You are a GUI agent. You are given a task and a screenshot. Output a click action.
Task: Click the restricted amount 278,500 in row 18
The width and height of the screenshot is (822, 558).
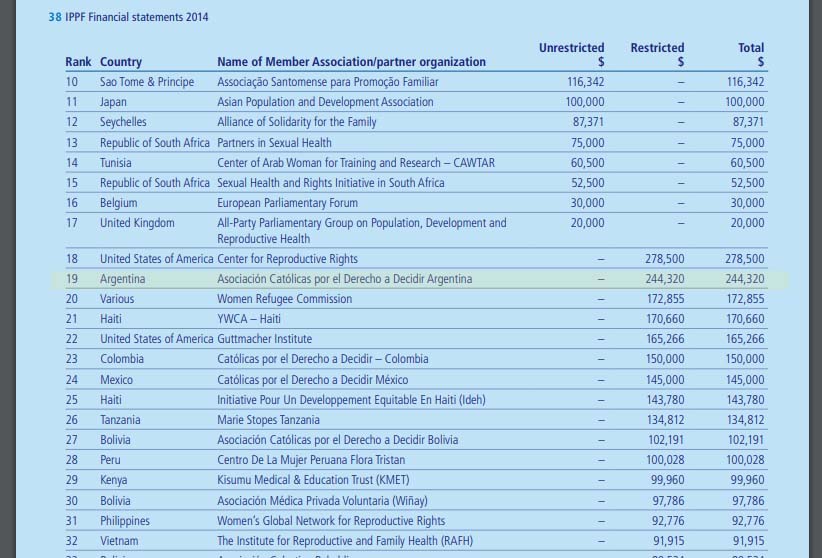point(665,259)
